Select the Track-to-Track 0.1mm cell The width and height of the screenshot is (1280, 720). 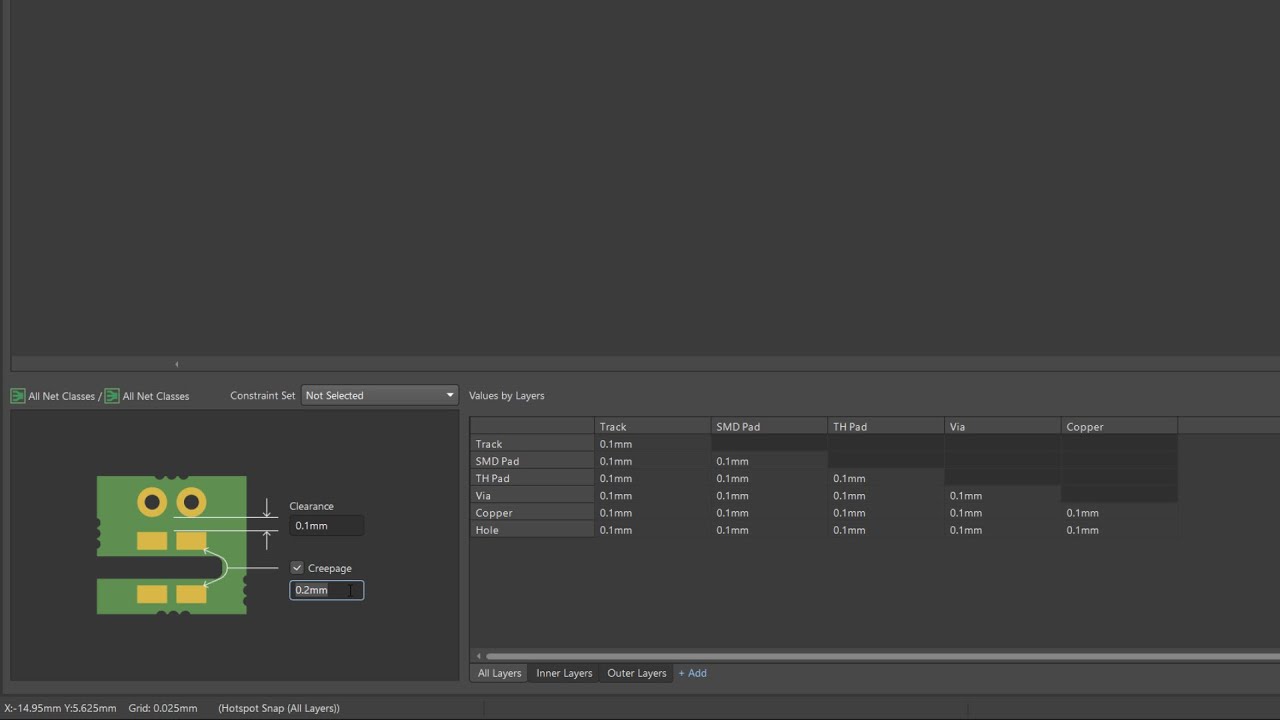651,444
